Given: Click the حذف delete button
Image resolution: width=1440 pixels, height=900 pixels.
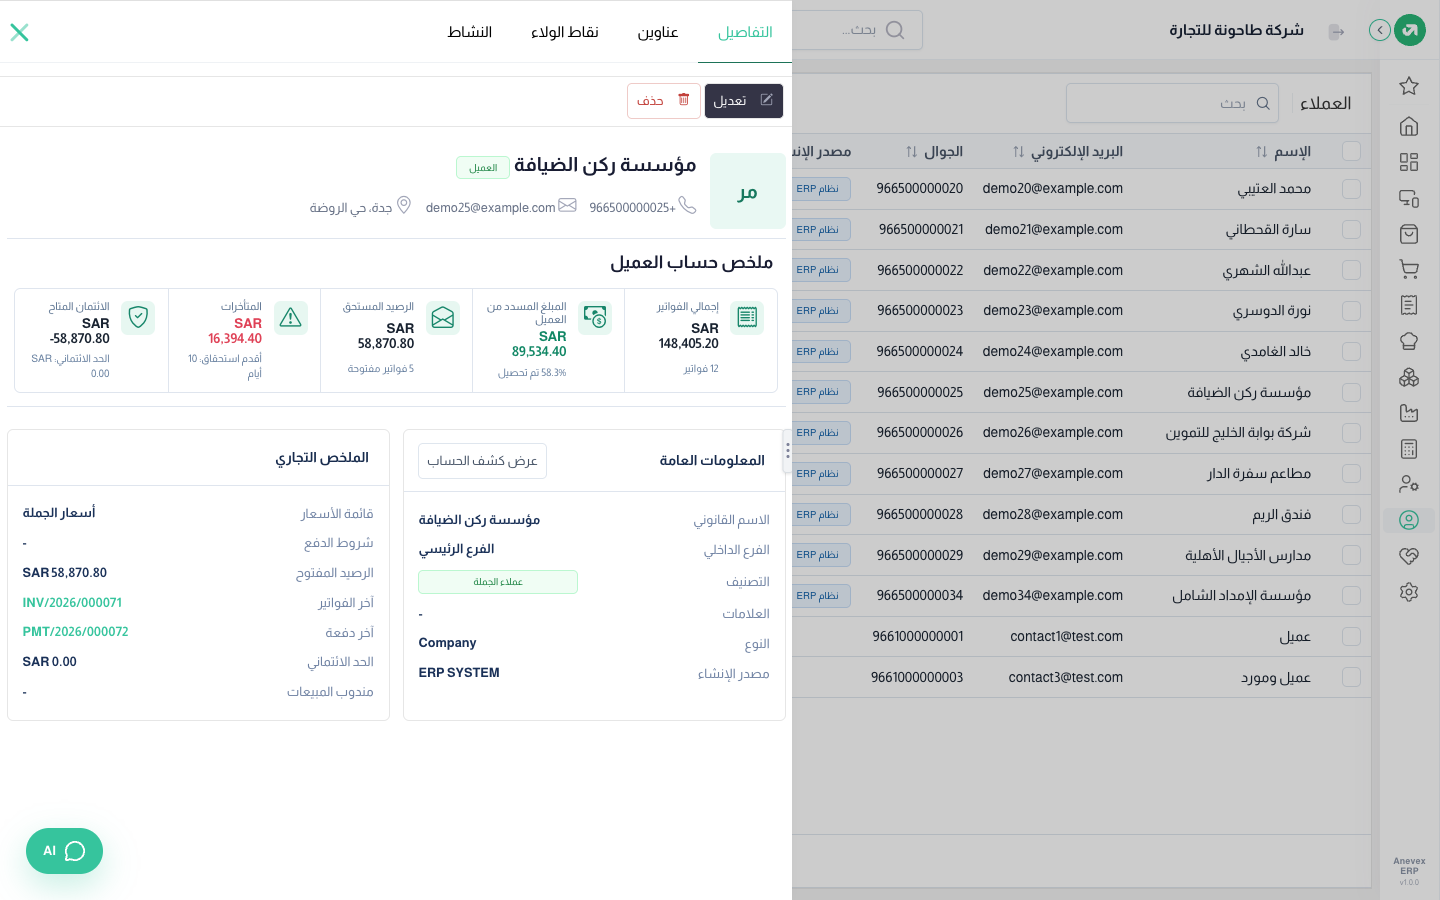Looking at the screenshot, I should [x=664, y=100].
